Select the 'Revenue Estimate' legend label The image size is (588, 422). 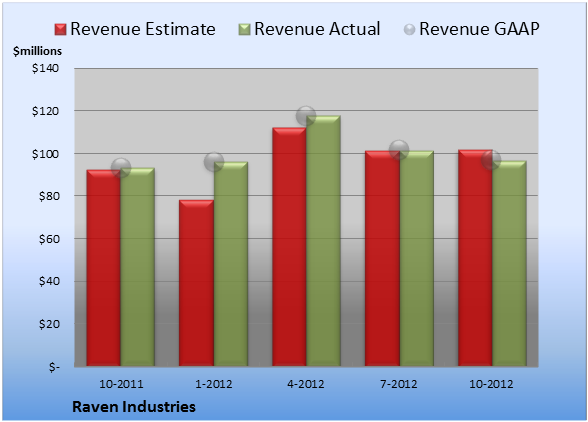pyautogui.click(x=143, y=29)
